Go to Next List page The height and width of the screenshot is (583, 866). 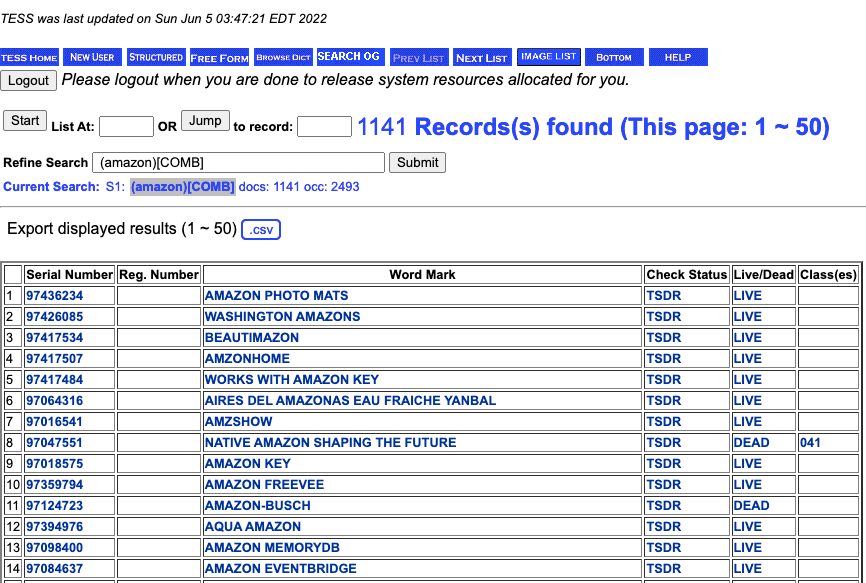click(x=482, y=57)
